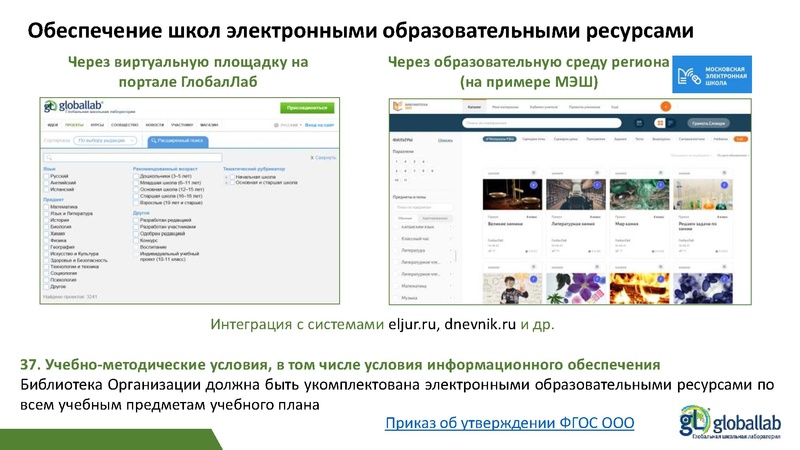Bookmark the Мир камня card

pos(660,173)
